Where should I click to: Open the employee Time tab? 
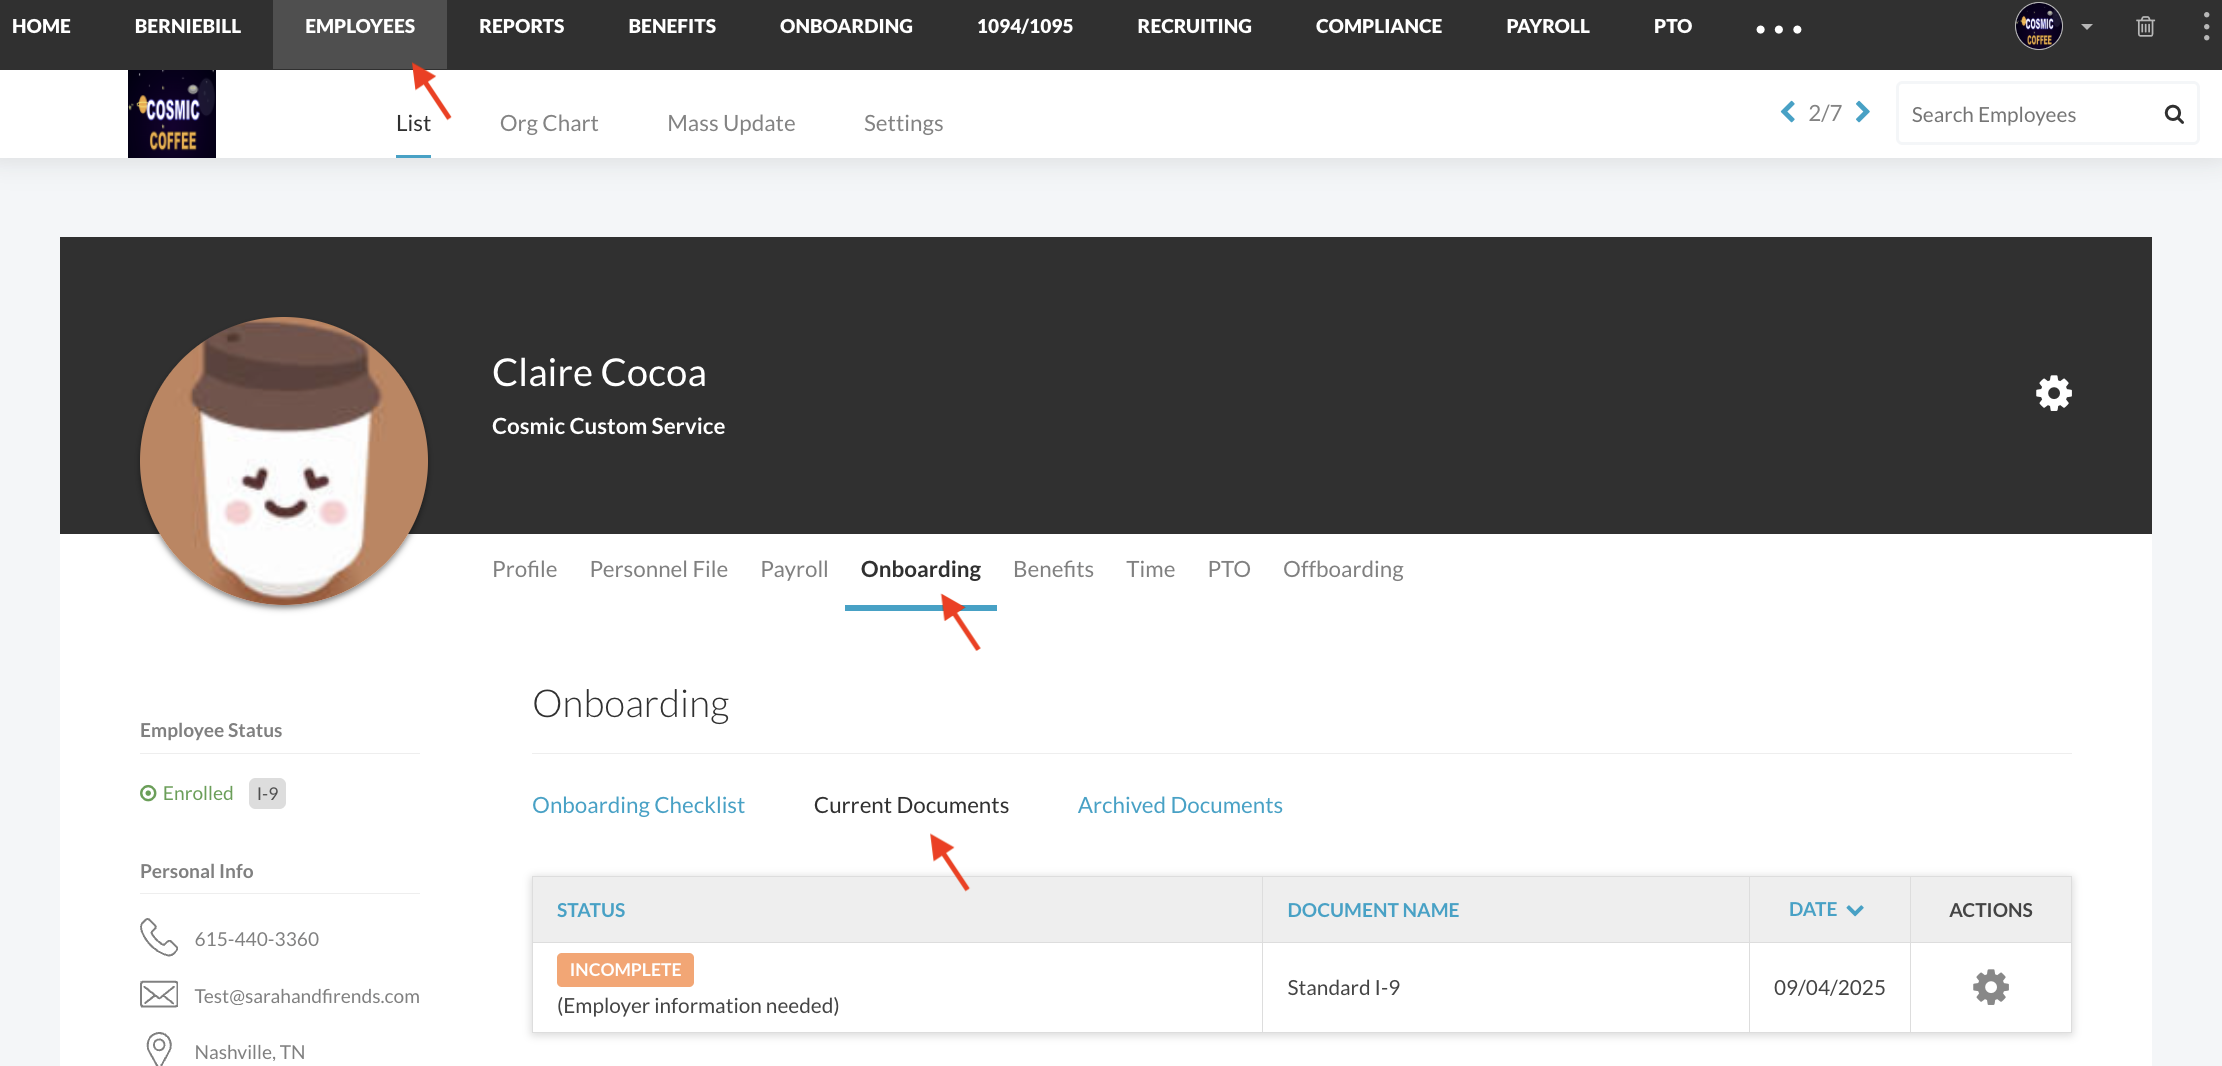click(x=1150, y=569)
